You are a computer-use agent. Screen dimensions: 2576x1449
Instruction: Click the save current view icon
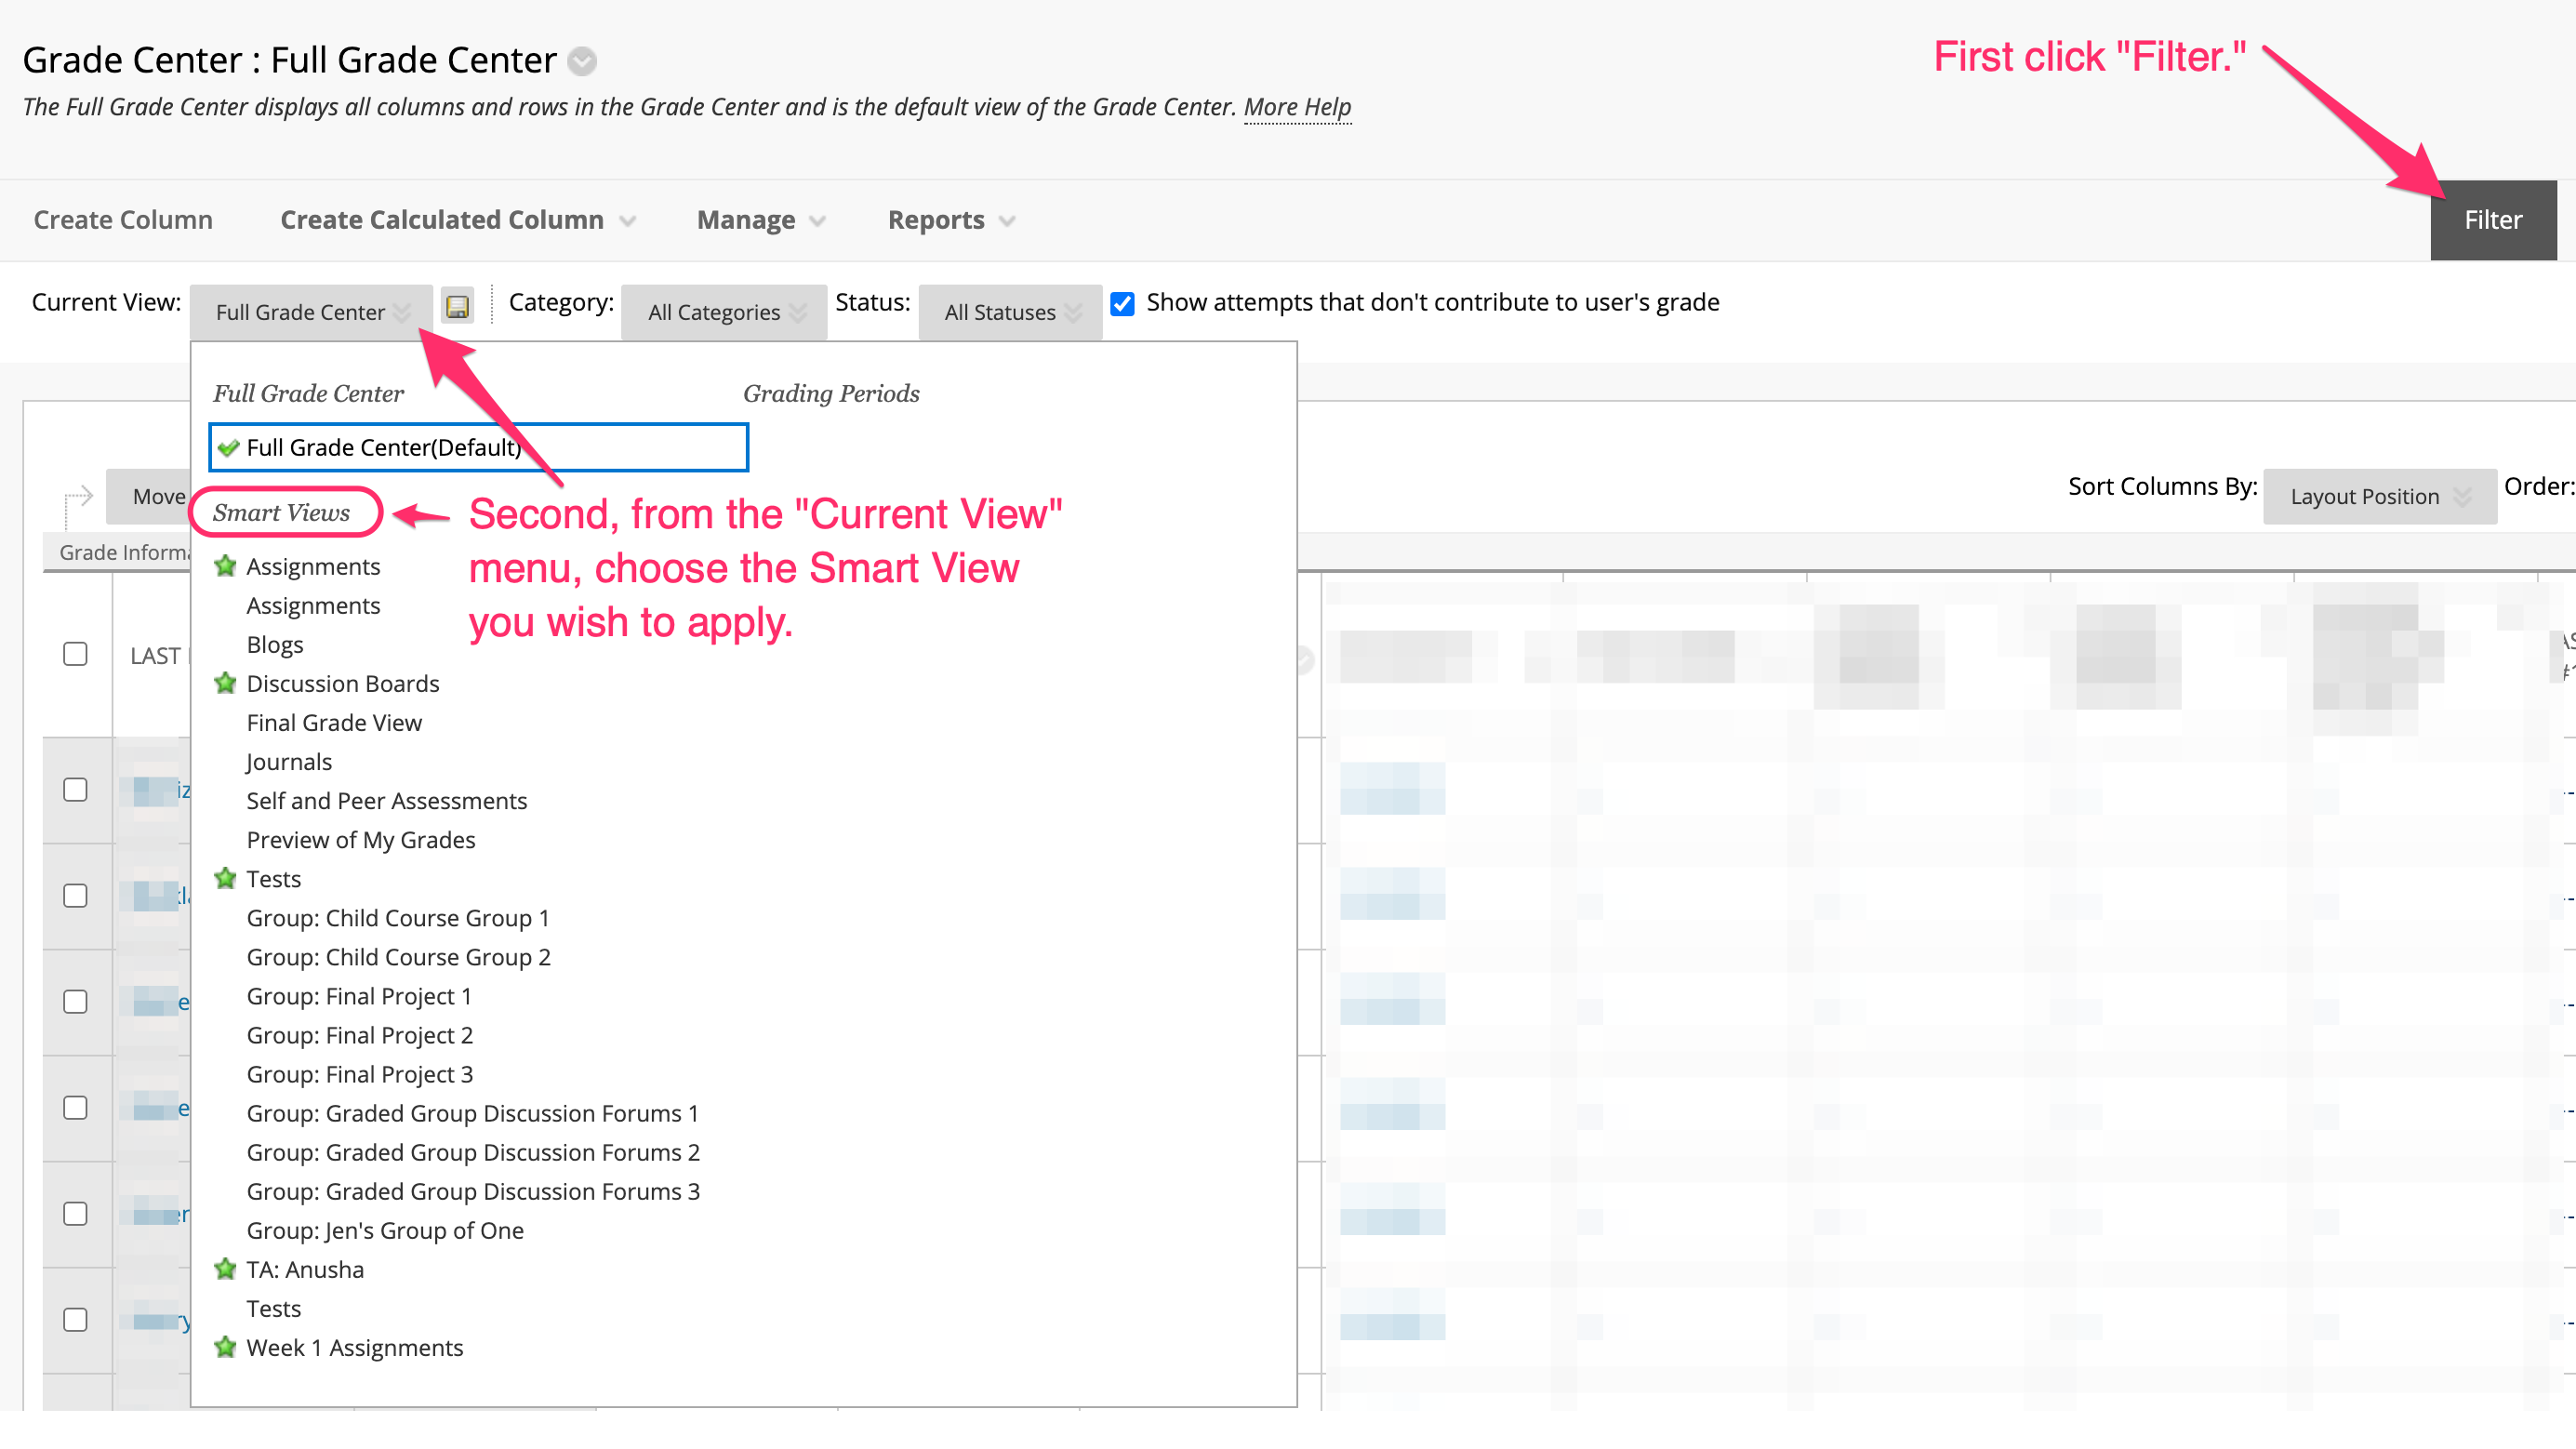coord(458,307)
